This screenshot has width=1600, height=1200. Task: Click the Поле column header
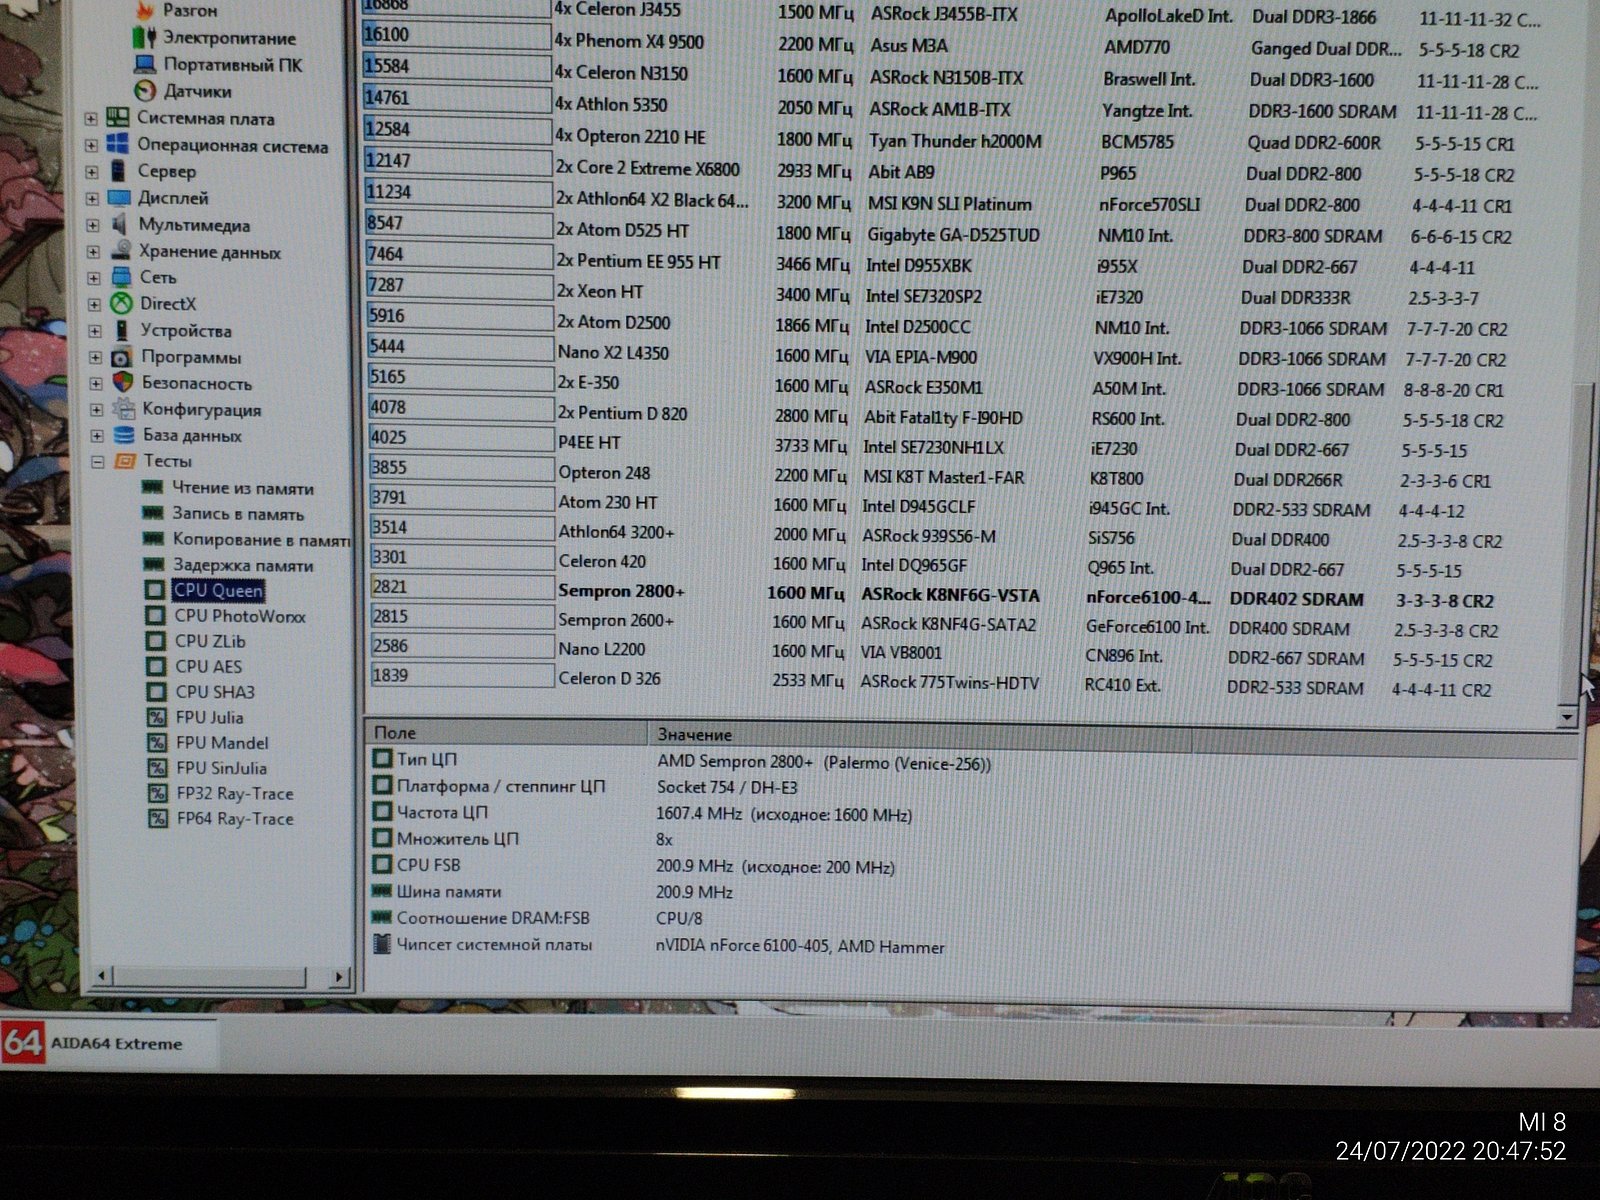point(507,732)
